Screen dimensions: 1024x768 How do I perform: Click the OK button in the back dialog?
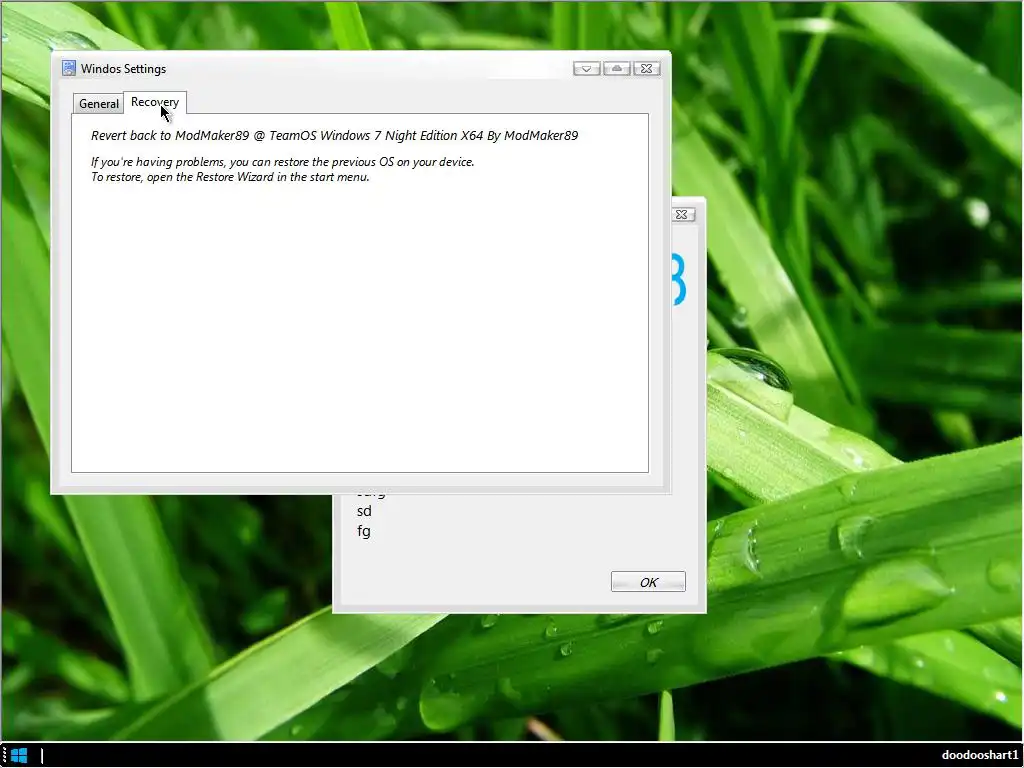point(648,582)
